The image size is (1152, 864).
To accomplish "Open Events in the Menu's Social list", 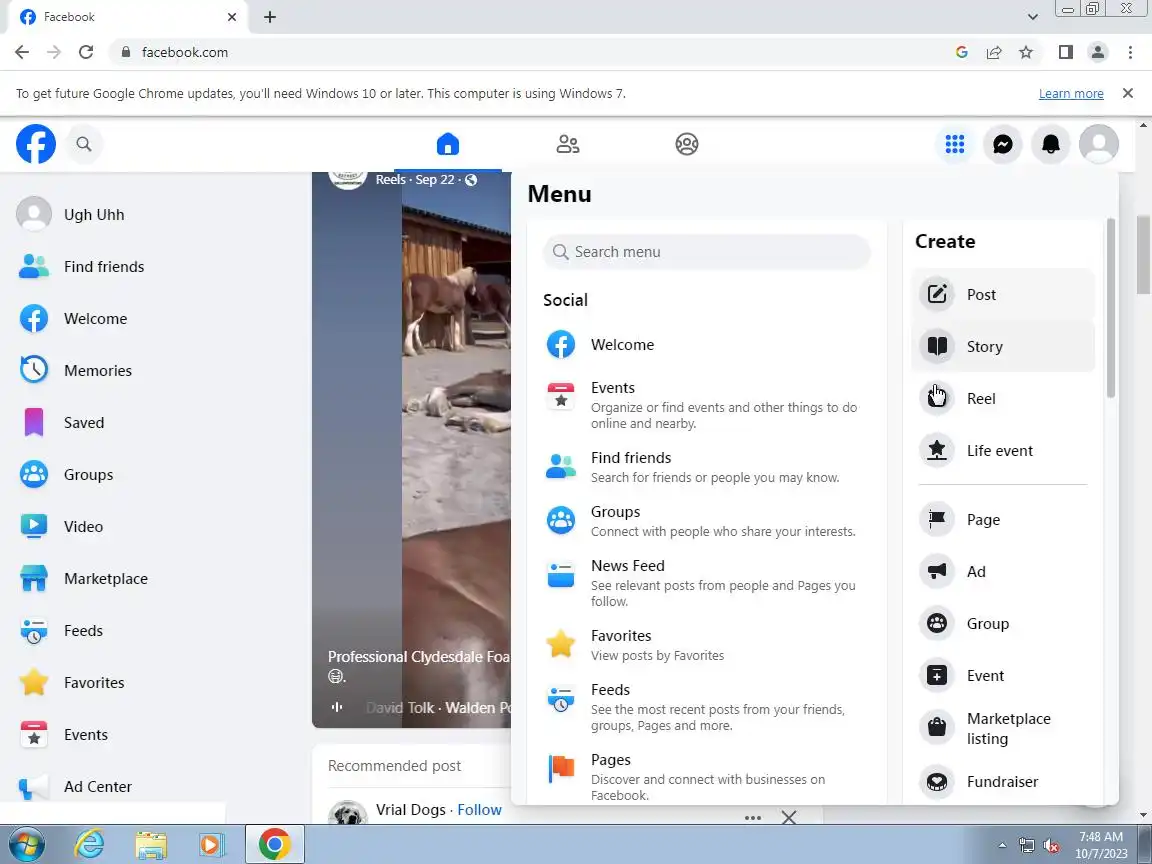I will click(706, 405).
